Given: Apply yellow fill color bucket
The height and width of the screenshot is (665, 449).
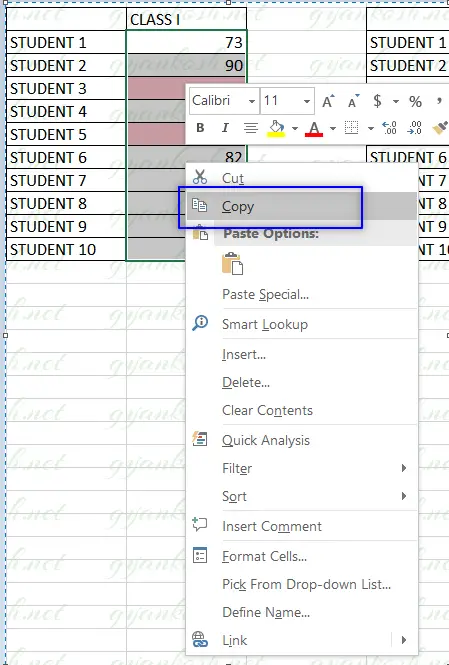Looking at the screenshot, I should [x=276, y=128].
